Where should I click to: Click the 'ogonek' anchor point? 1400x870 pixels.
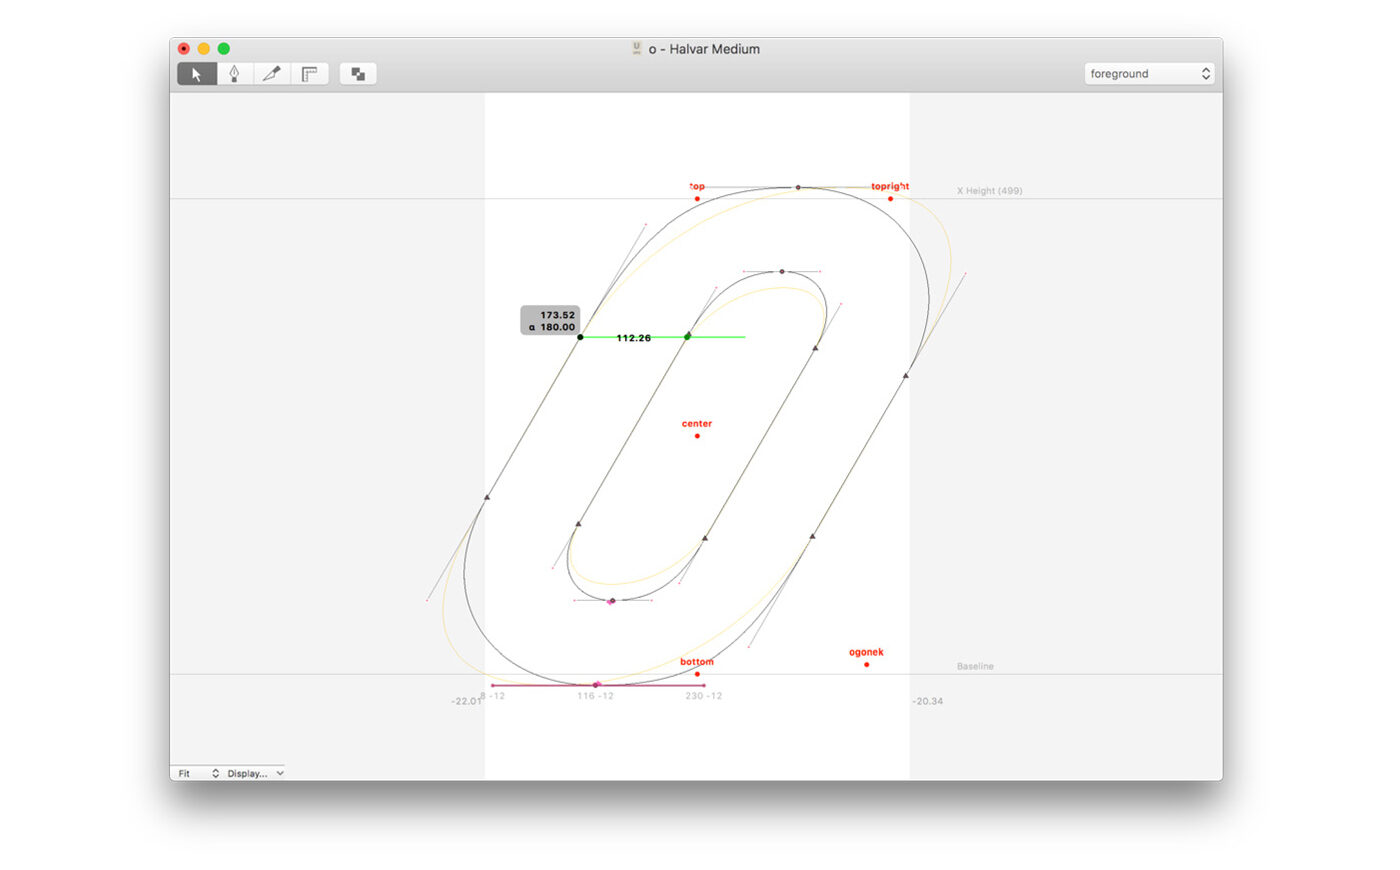pyautogui.click(x=866, y=664)
